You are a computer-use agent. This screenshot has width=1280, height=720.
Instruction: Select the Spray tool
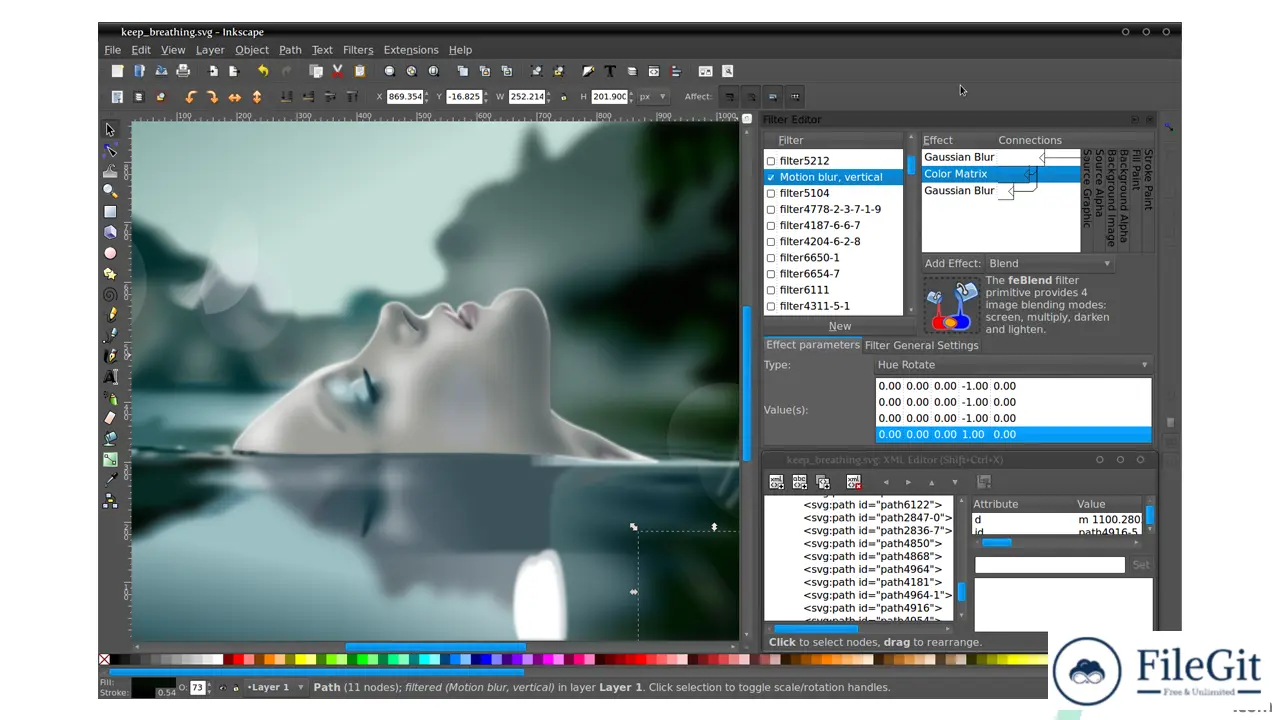click(x=110, y=397)
